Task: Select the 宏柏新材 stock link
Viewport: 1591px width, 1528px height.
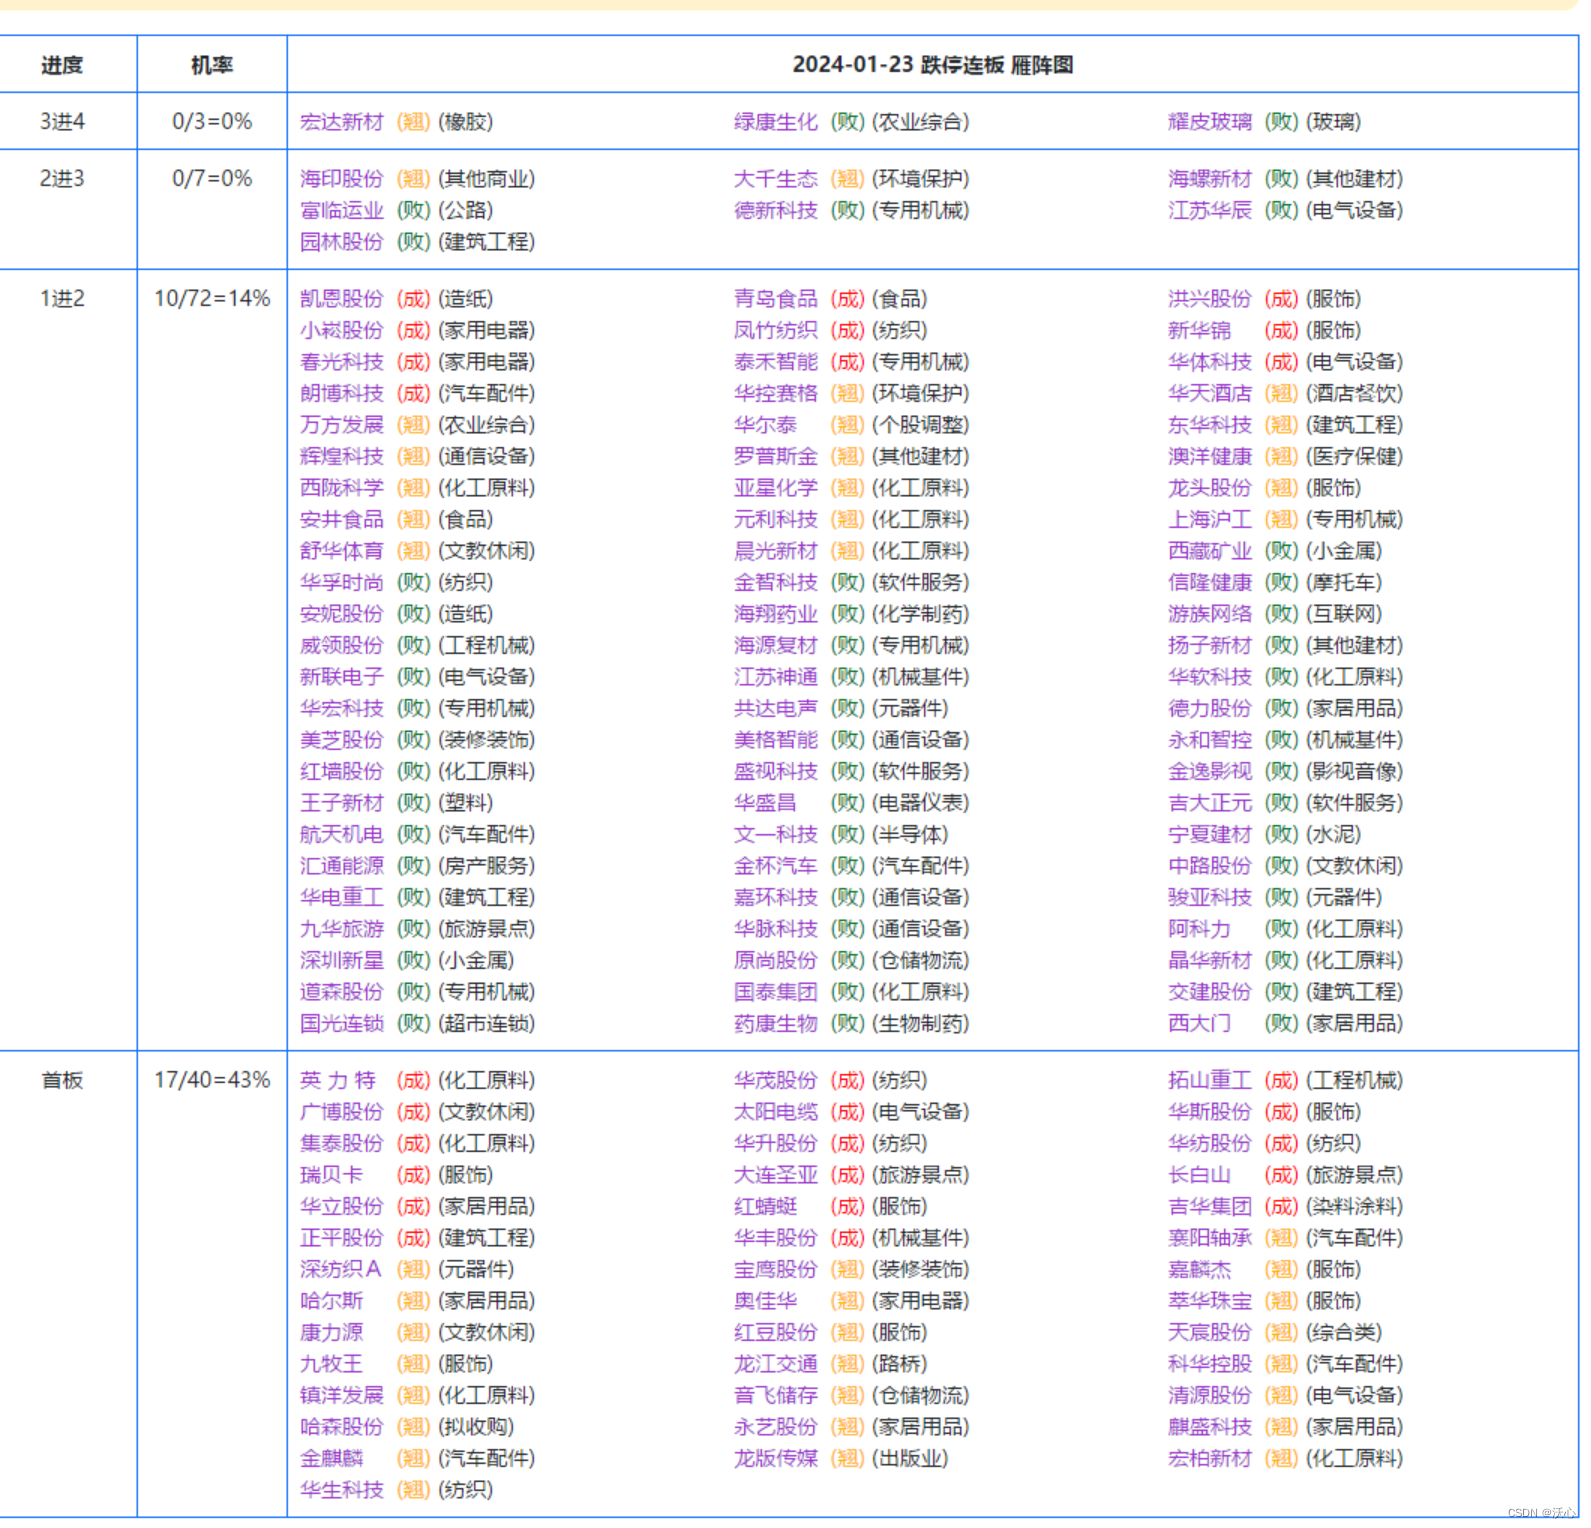Action: point(1210,1458)
